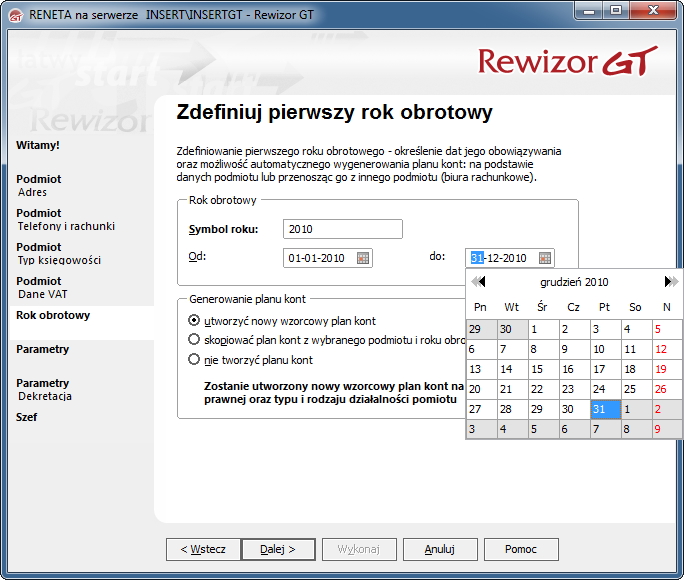The height and width of the screenshot is (580, 684).
Task: Click the Rewizor GT app icon in title bar
Action: coord(14,13)
